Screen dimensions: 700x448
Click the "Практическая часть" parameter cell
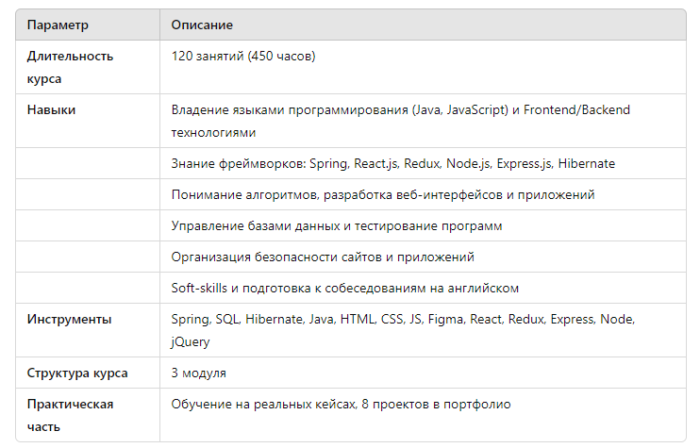(70, 414)
